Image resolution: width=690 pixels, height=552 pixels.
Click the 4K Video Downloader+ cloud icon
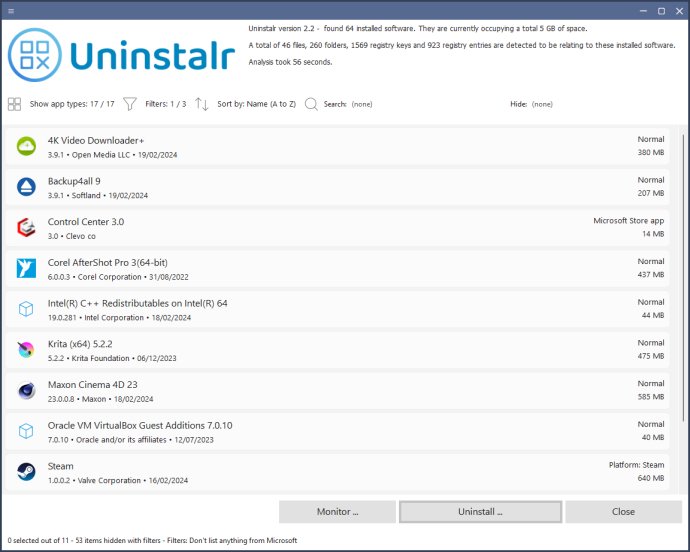(26, 146)
